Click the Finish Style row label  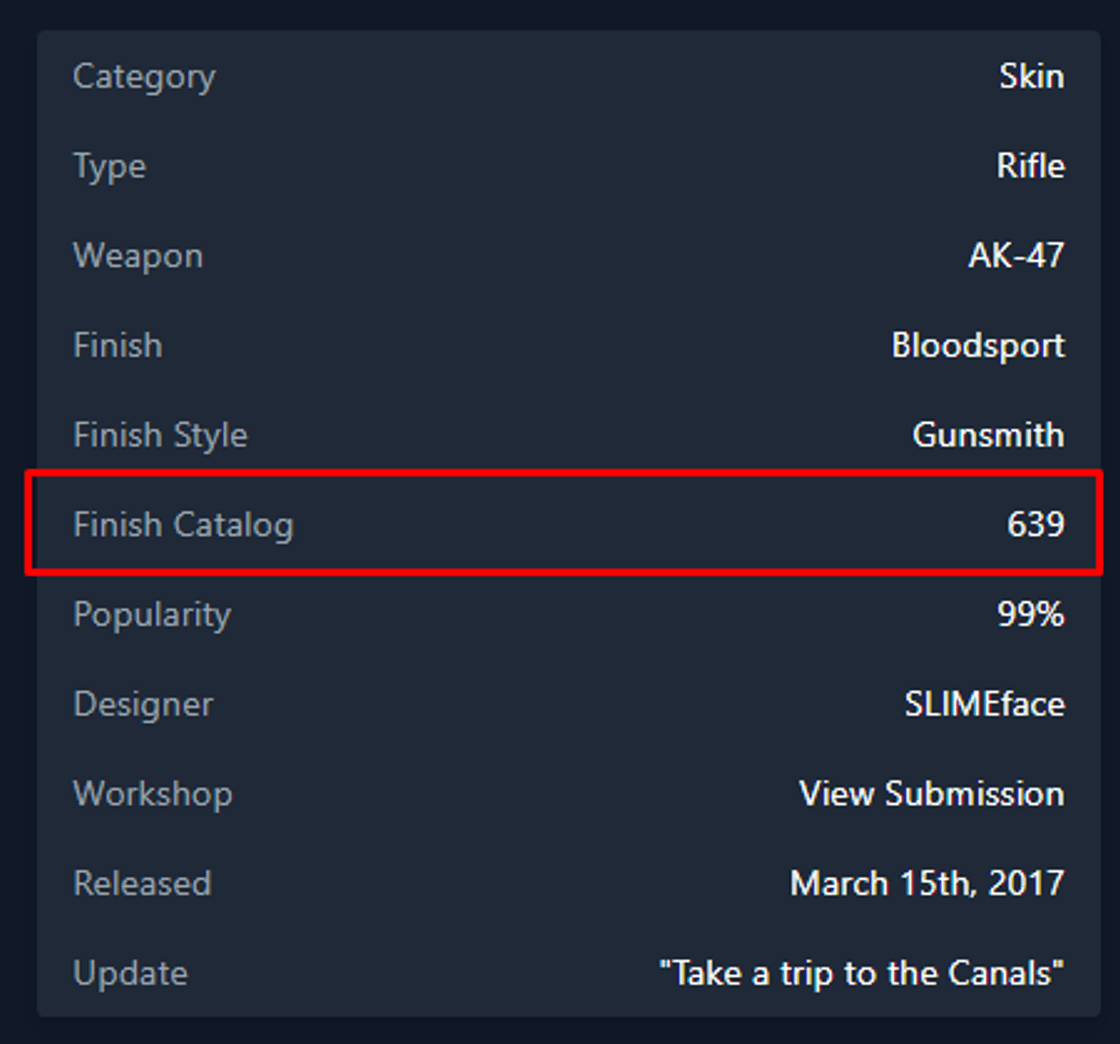pos(160,435)
